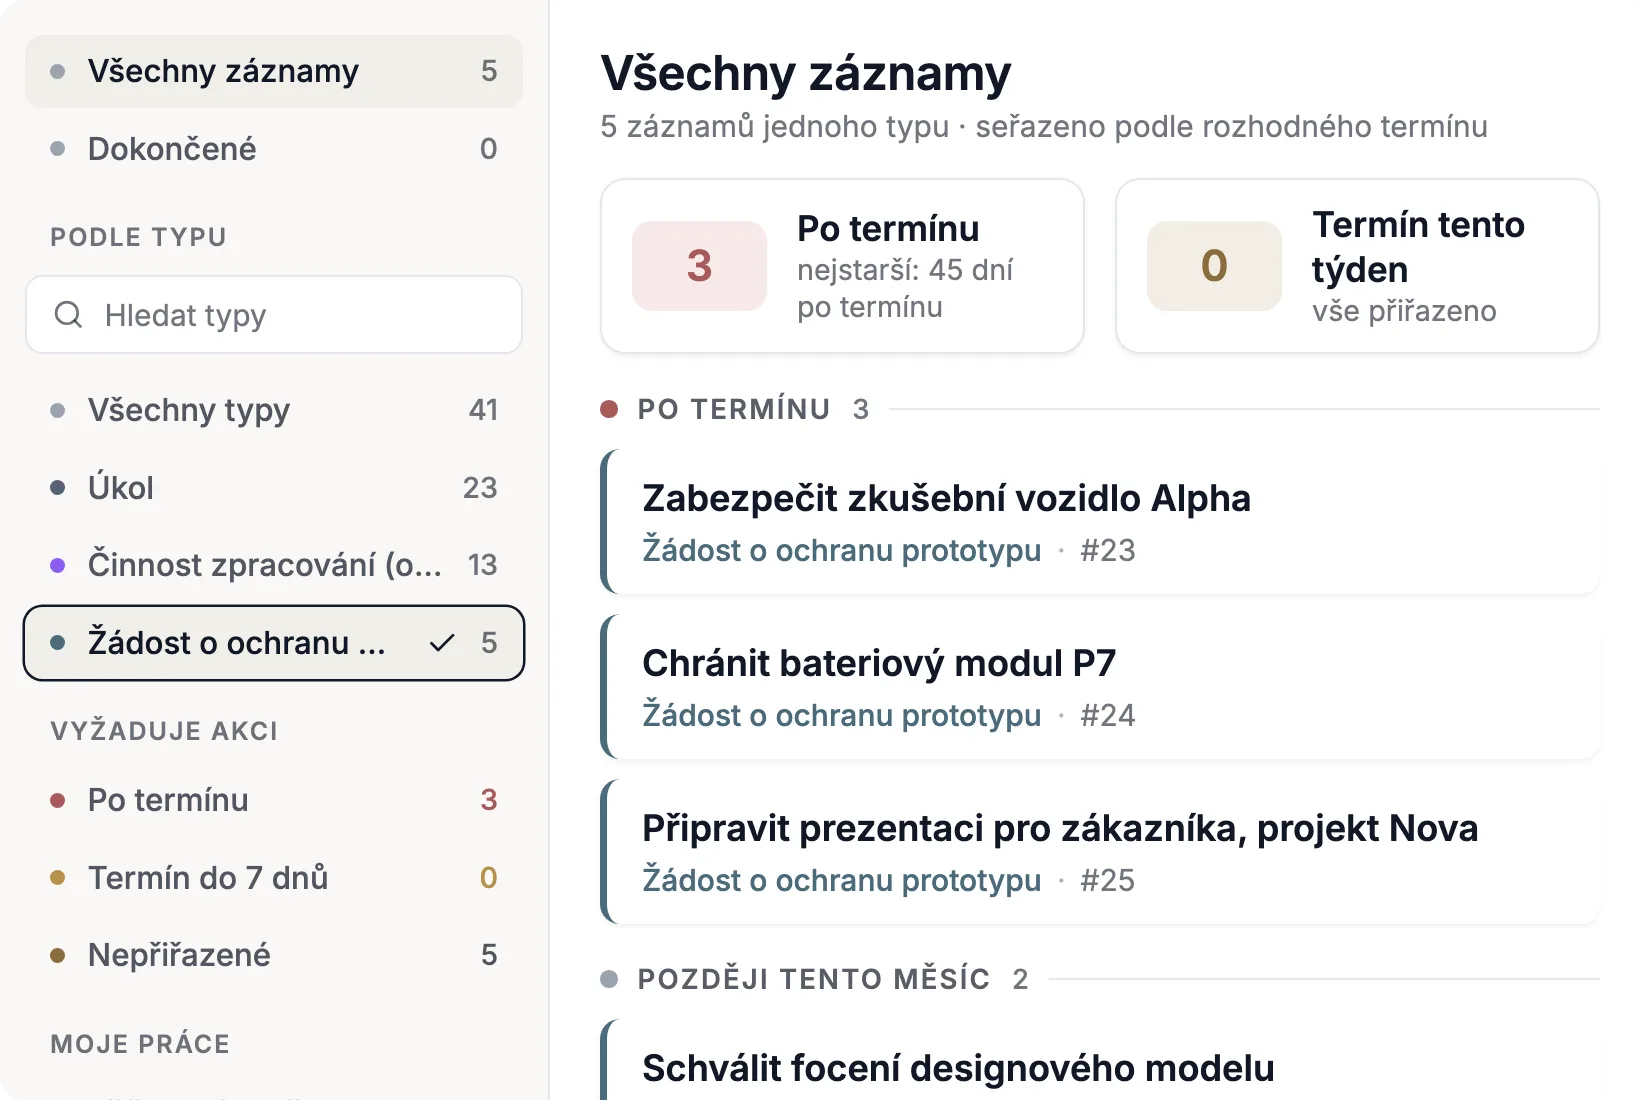
Task: Click the Po termínu summary card
Action: [x=842, y=266]
